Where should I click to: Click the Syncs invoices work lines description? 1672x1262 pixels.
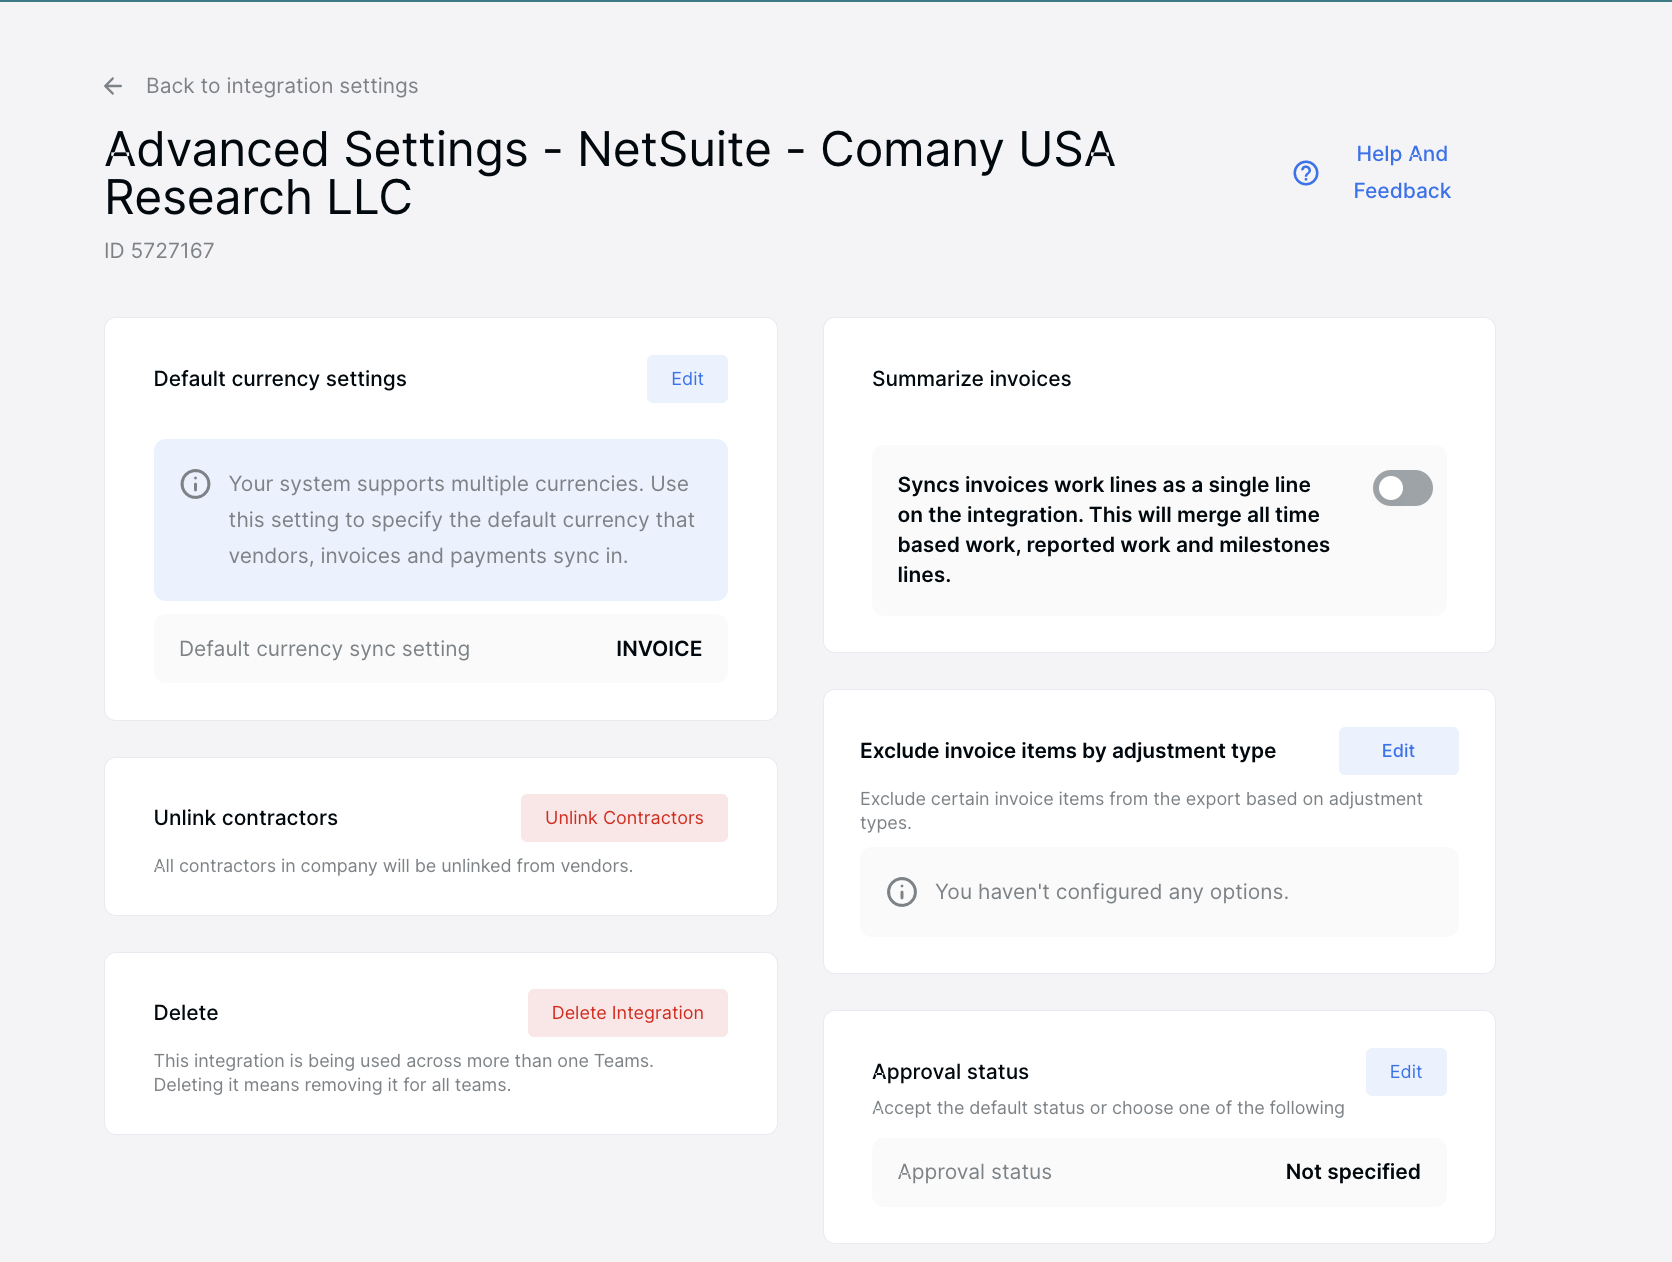point(1113,530)
